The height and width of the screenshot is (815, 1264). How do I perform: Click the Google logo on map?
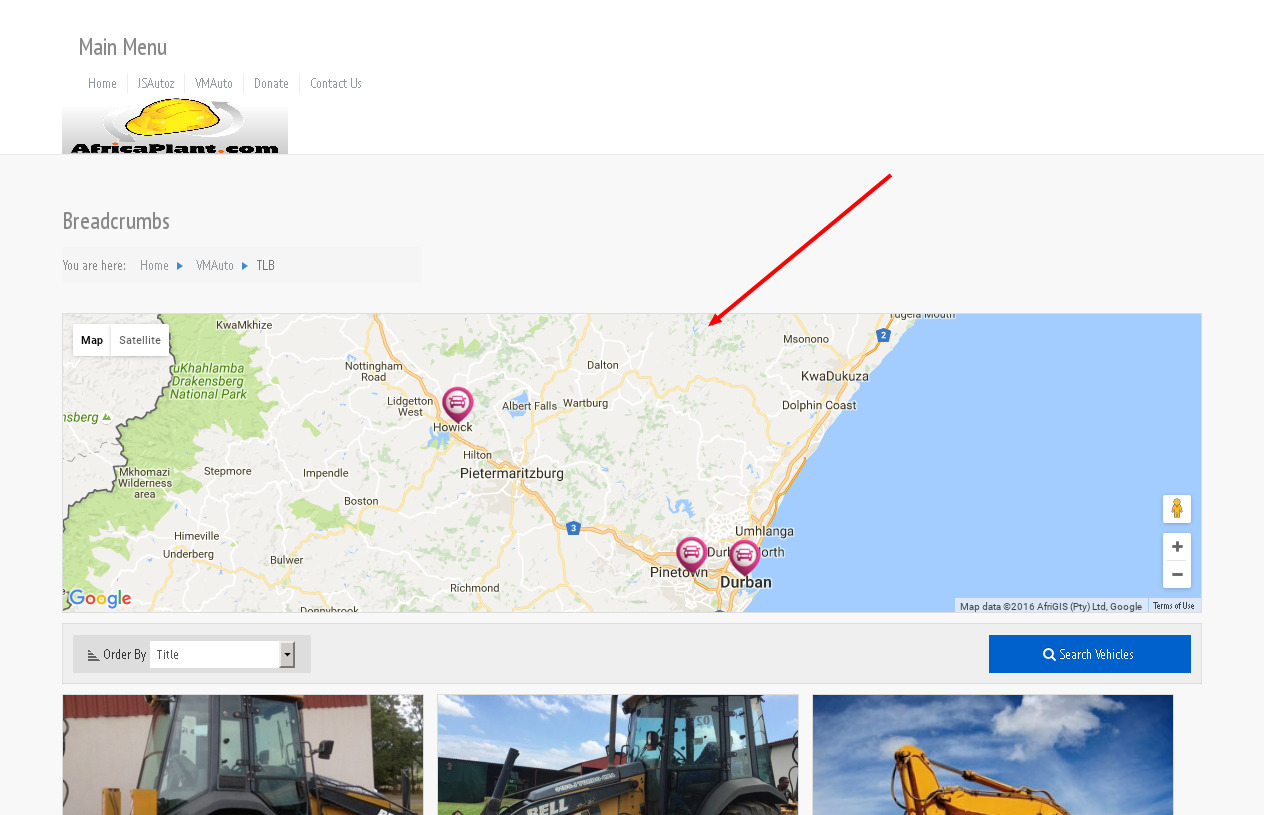[x=100, y=599]
